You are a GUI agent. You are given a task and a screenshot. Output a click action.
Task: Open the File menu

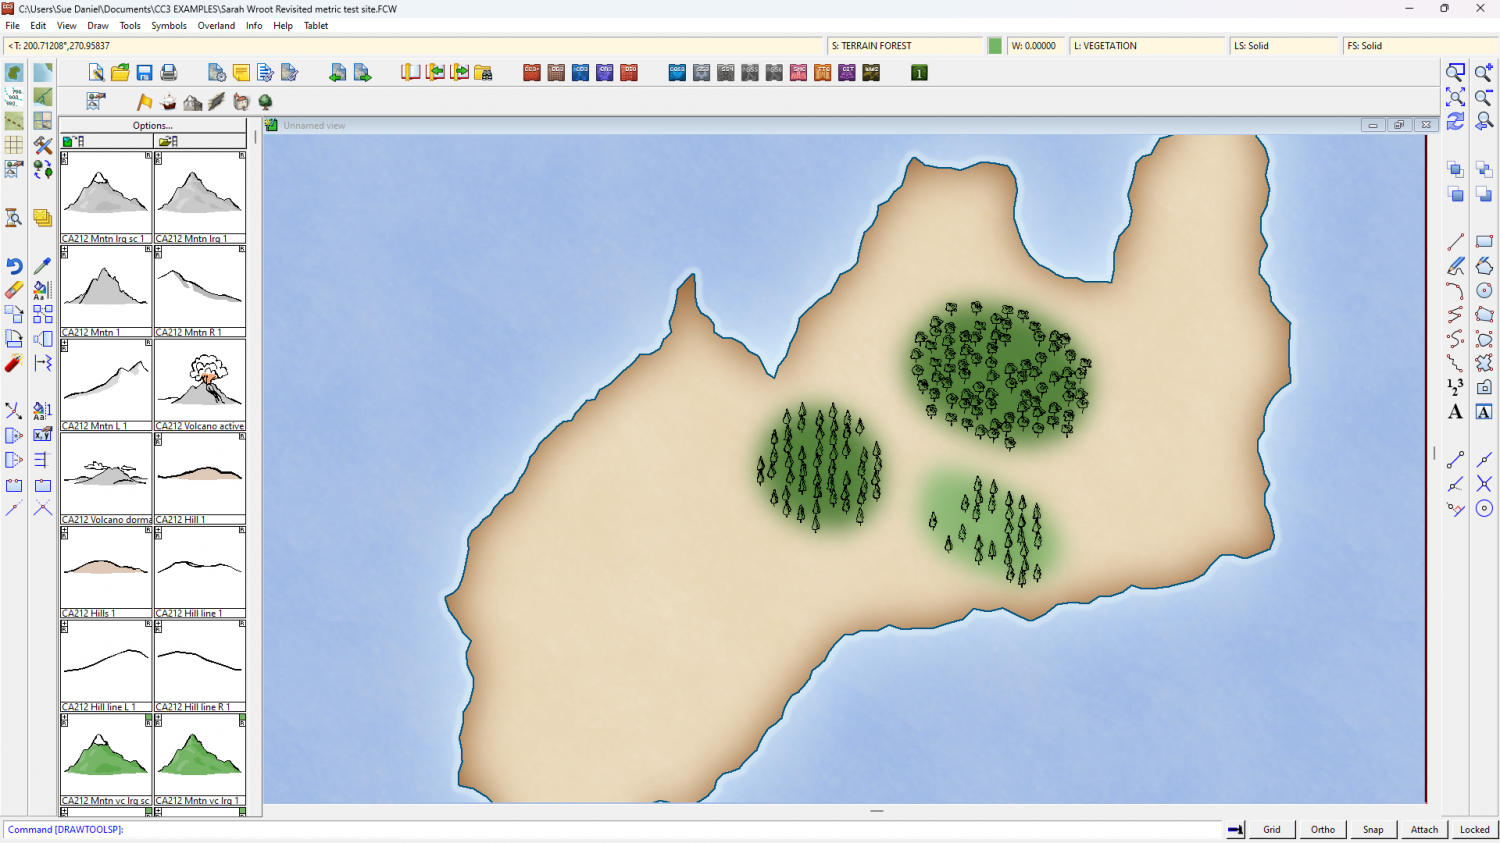tap(13, 26)
